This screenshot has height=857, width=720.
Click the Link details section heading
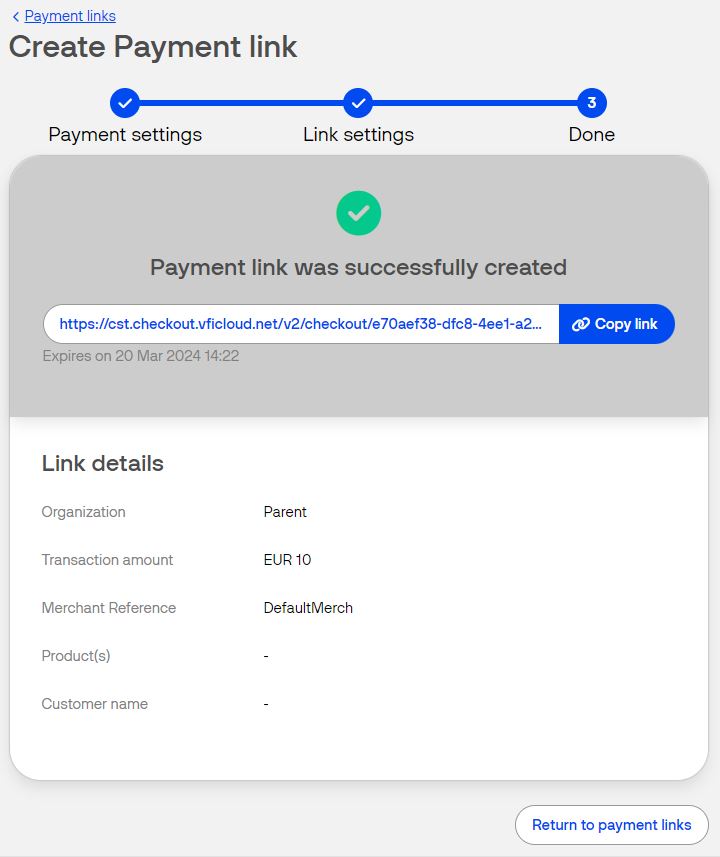(104, 463)
